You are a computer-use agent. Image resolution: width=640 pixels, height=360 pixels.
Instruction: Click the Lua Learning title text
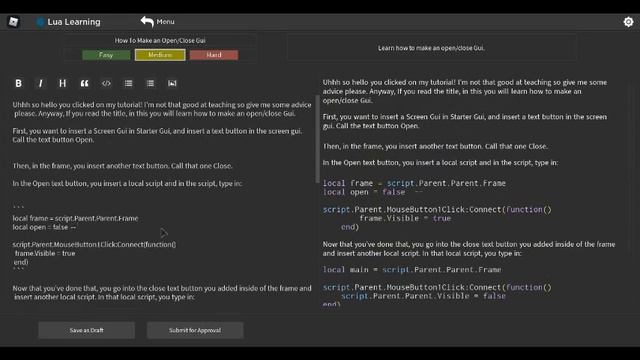(x=74, y=22)
